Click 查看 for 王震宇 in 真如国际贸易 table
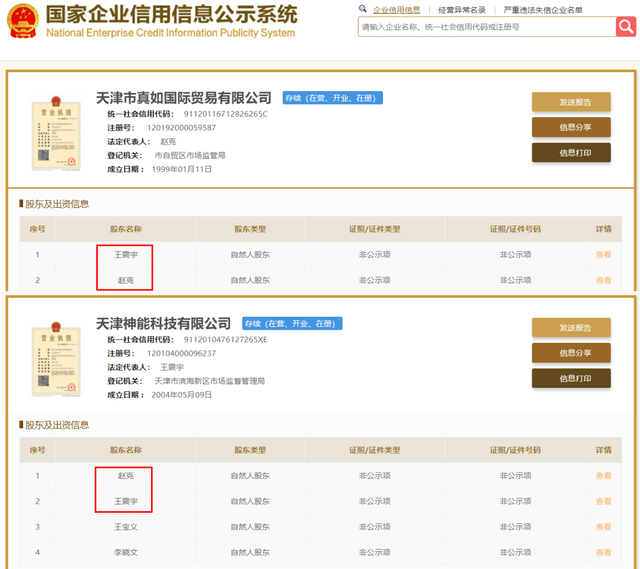640x569 pixels. coord(603,255)
